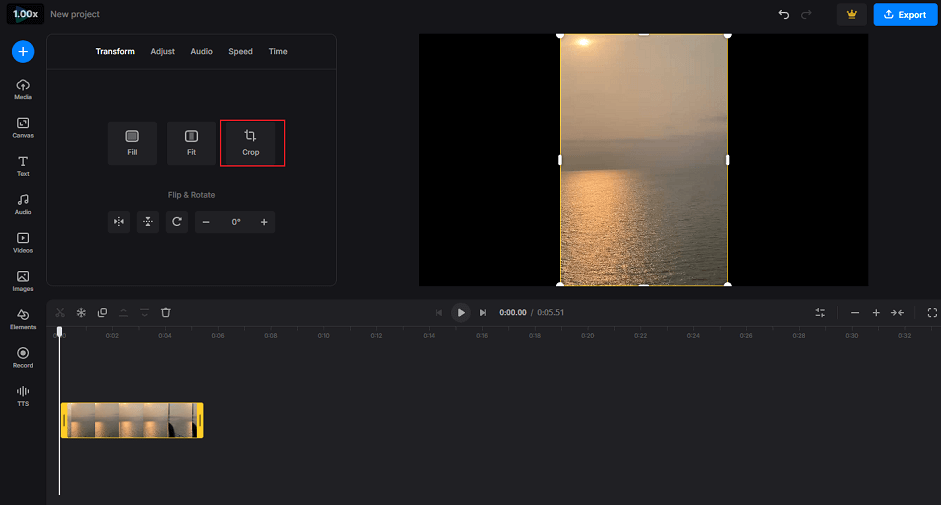Screen dimensions: 941x505
Task: Click the freeze frame snowflake icon
Action: pos(82,313)
